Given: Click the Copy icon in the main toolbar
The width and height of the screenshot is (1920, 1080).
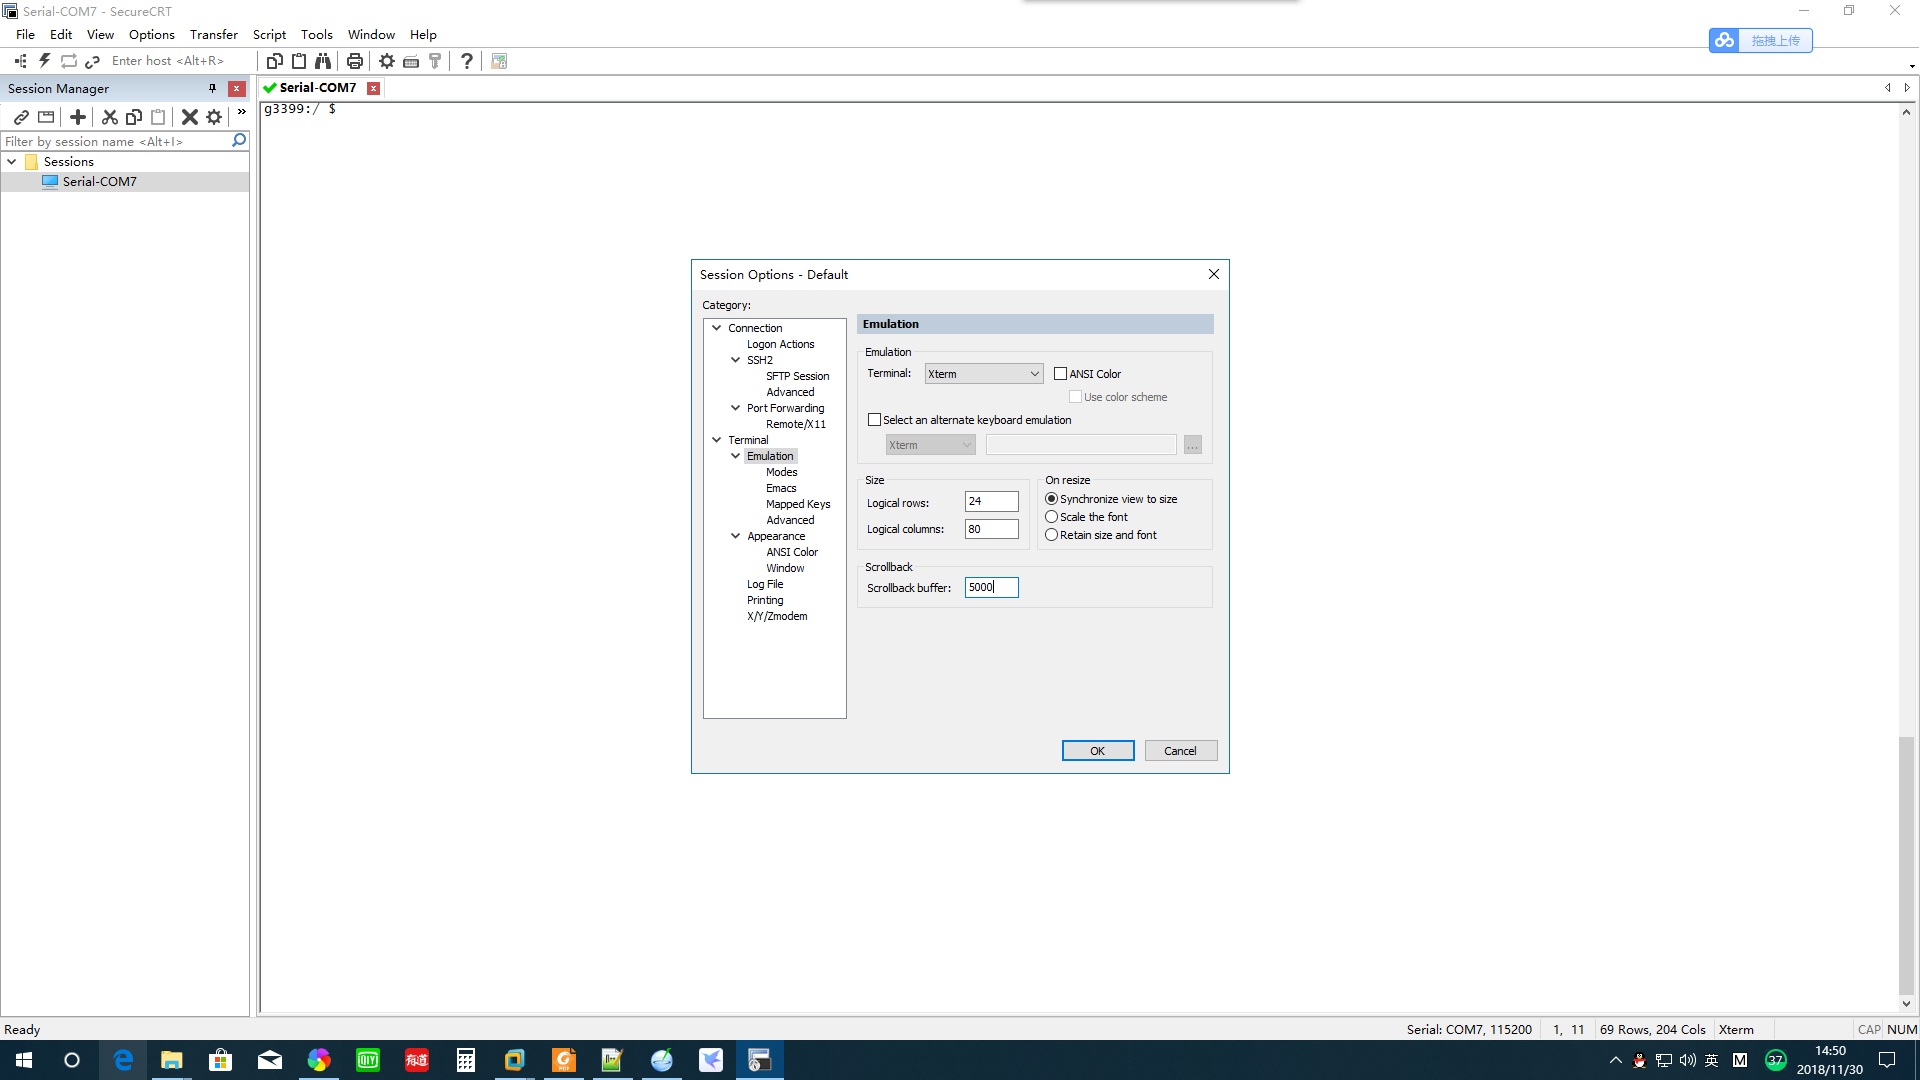Looking at the screenshot, I should tap(275, 60).
